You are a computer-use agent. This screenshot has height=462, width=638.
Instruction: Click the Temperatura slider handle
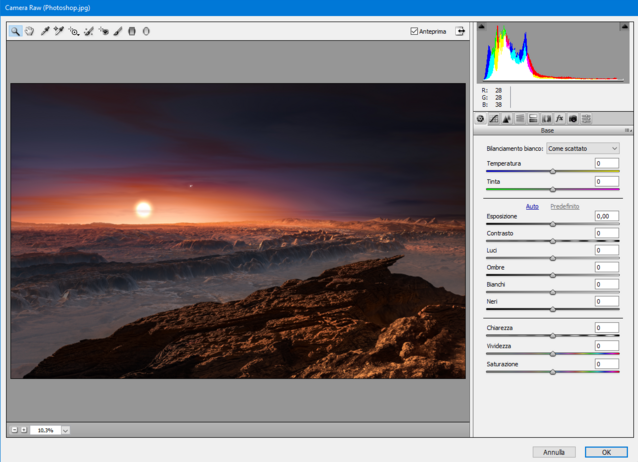553,171
